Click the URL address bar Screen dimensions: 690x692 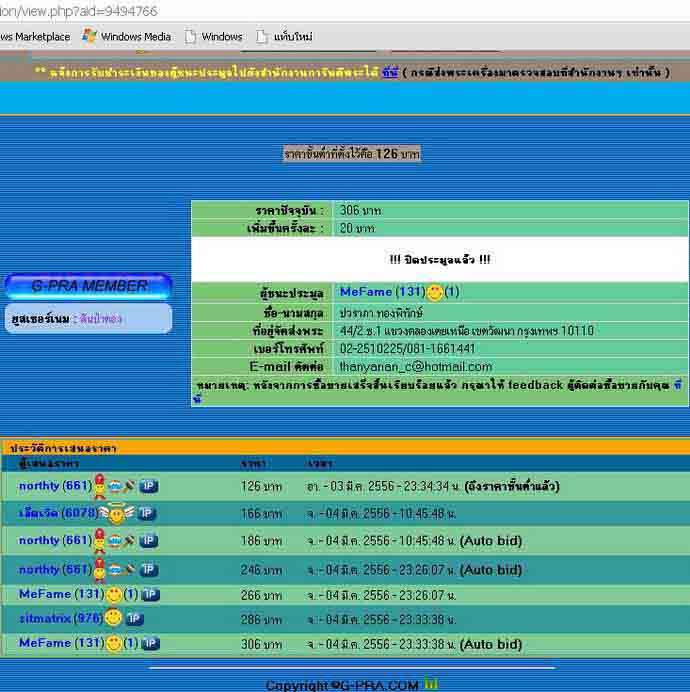pos(300,11)
